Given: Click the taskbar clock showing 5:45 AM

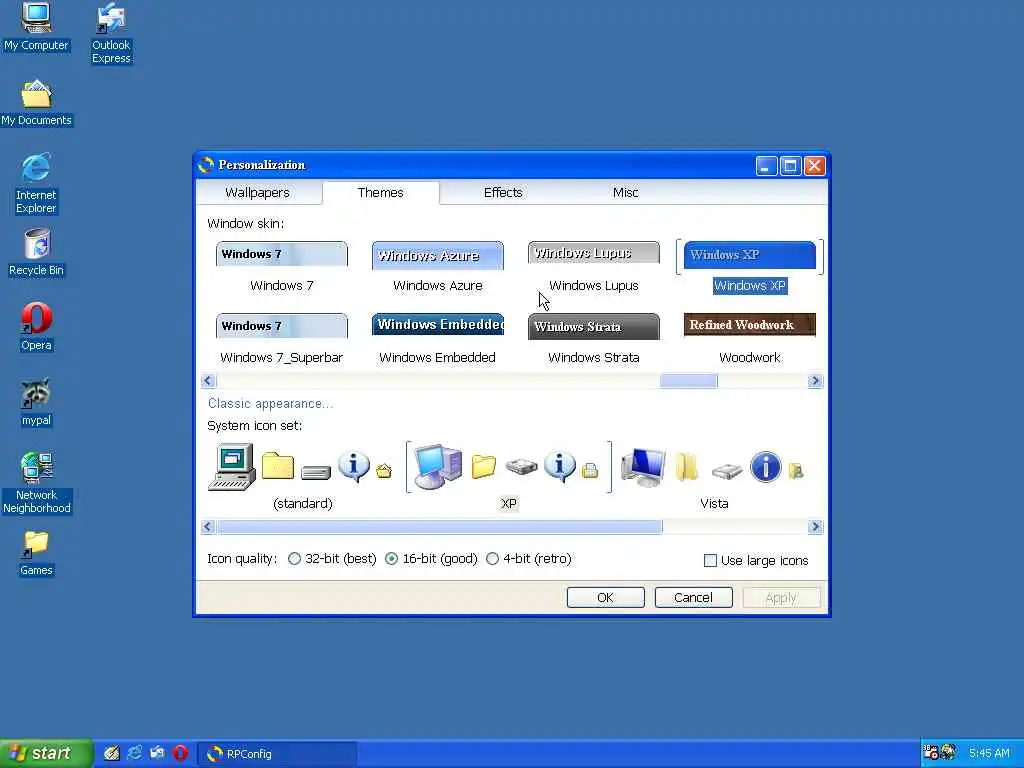Looking at the screenshot, I should pyautogui.click(x=989, y=754).
